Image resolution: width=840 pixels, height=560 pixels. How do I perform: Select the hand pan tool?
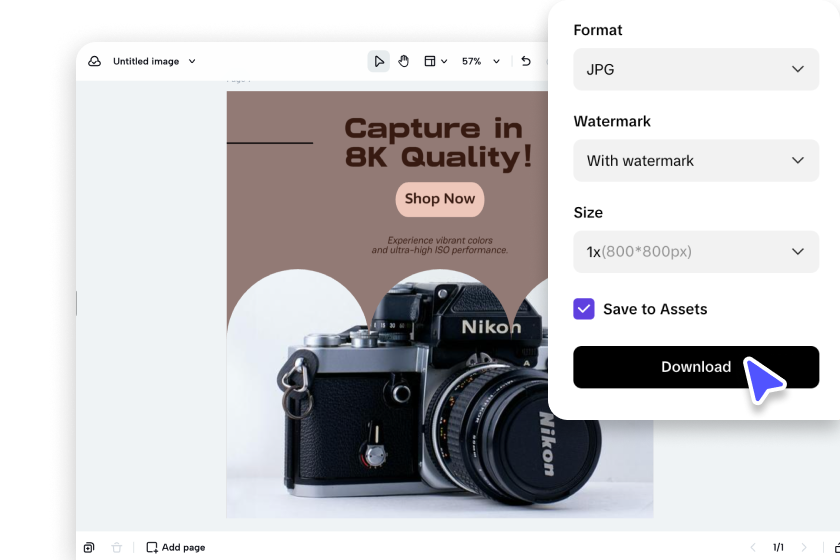point(403,61)
